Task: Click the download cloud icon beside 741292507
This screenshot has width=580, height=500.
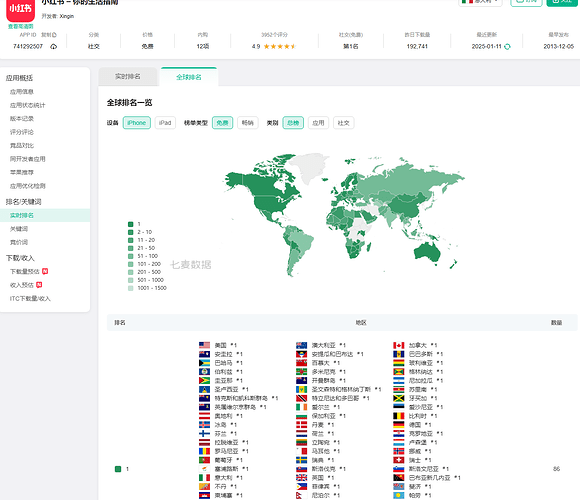Action: point(54,47)
